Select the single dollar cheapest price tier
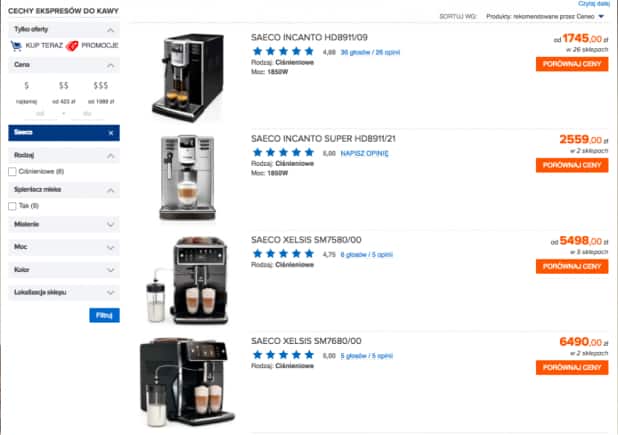Screen dimensions: 618x435 coord(26,86)
